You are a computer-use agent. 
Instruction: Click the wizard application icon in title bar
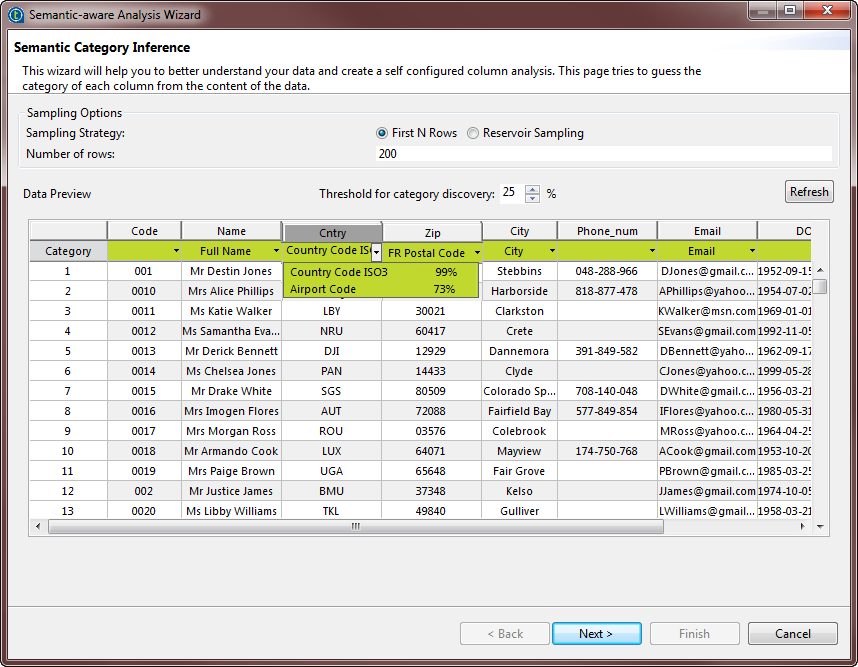(15, 15)
